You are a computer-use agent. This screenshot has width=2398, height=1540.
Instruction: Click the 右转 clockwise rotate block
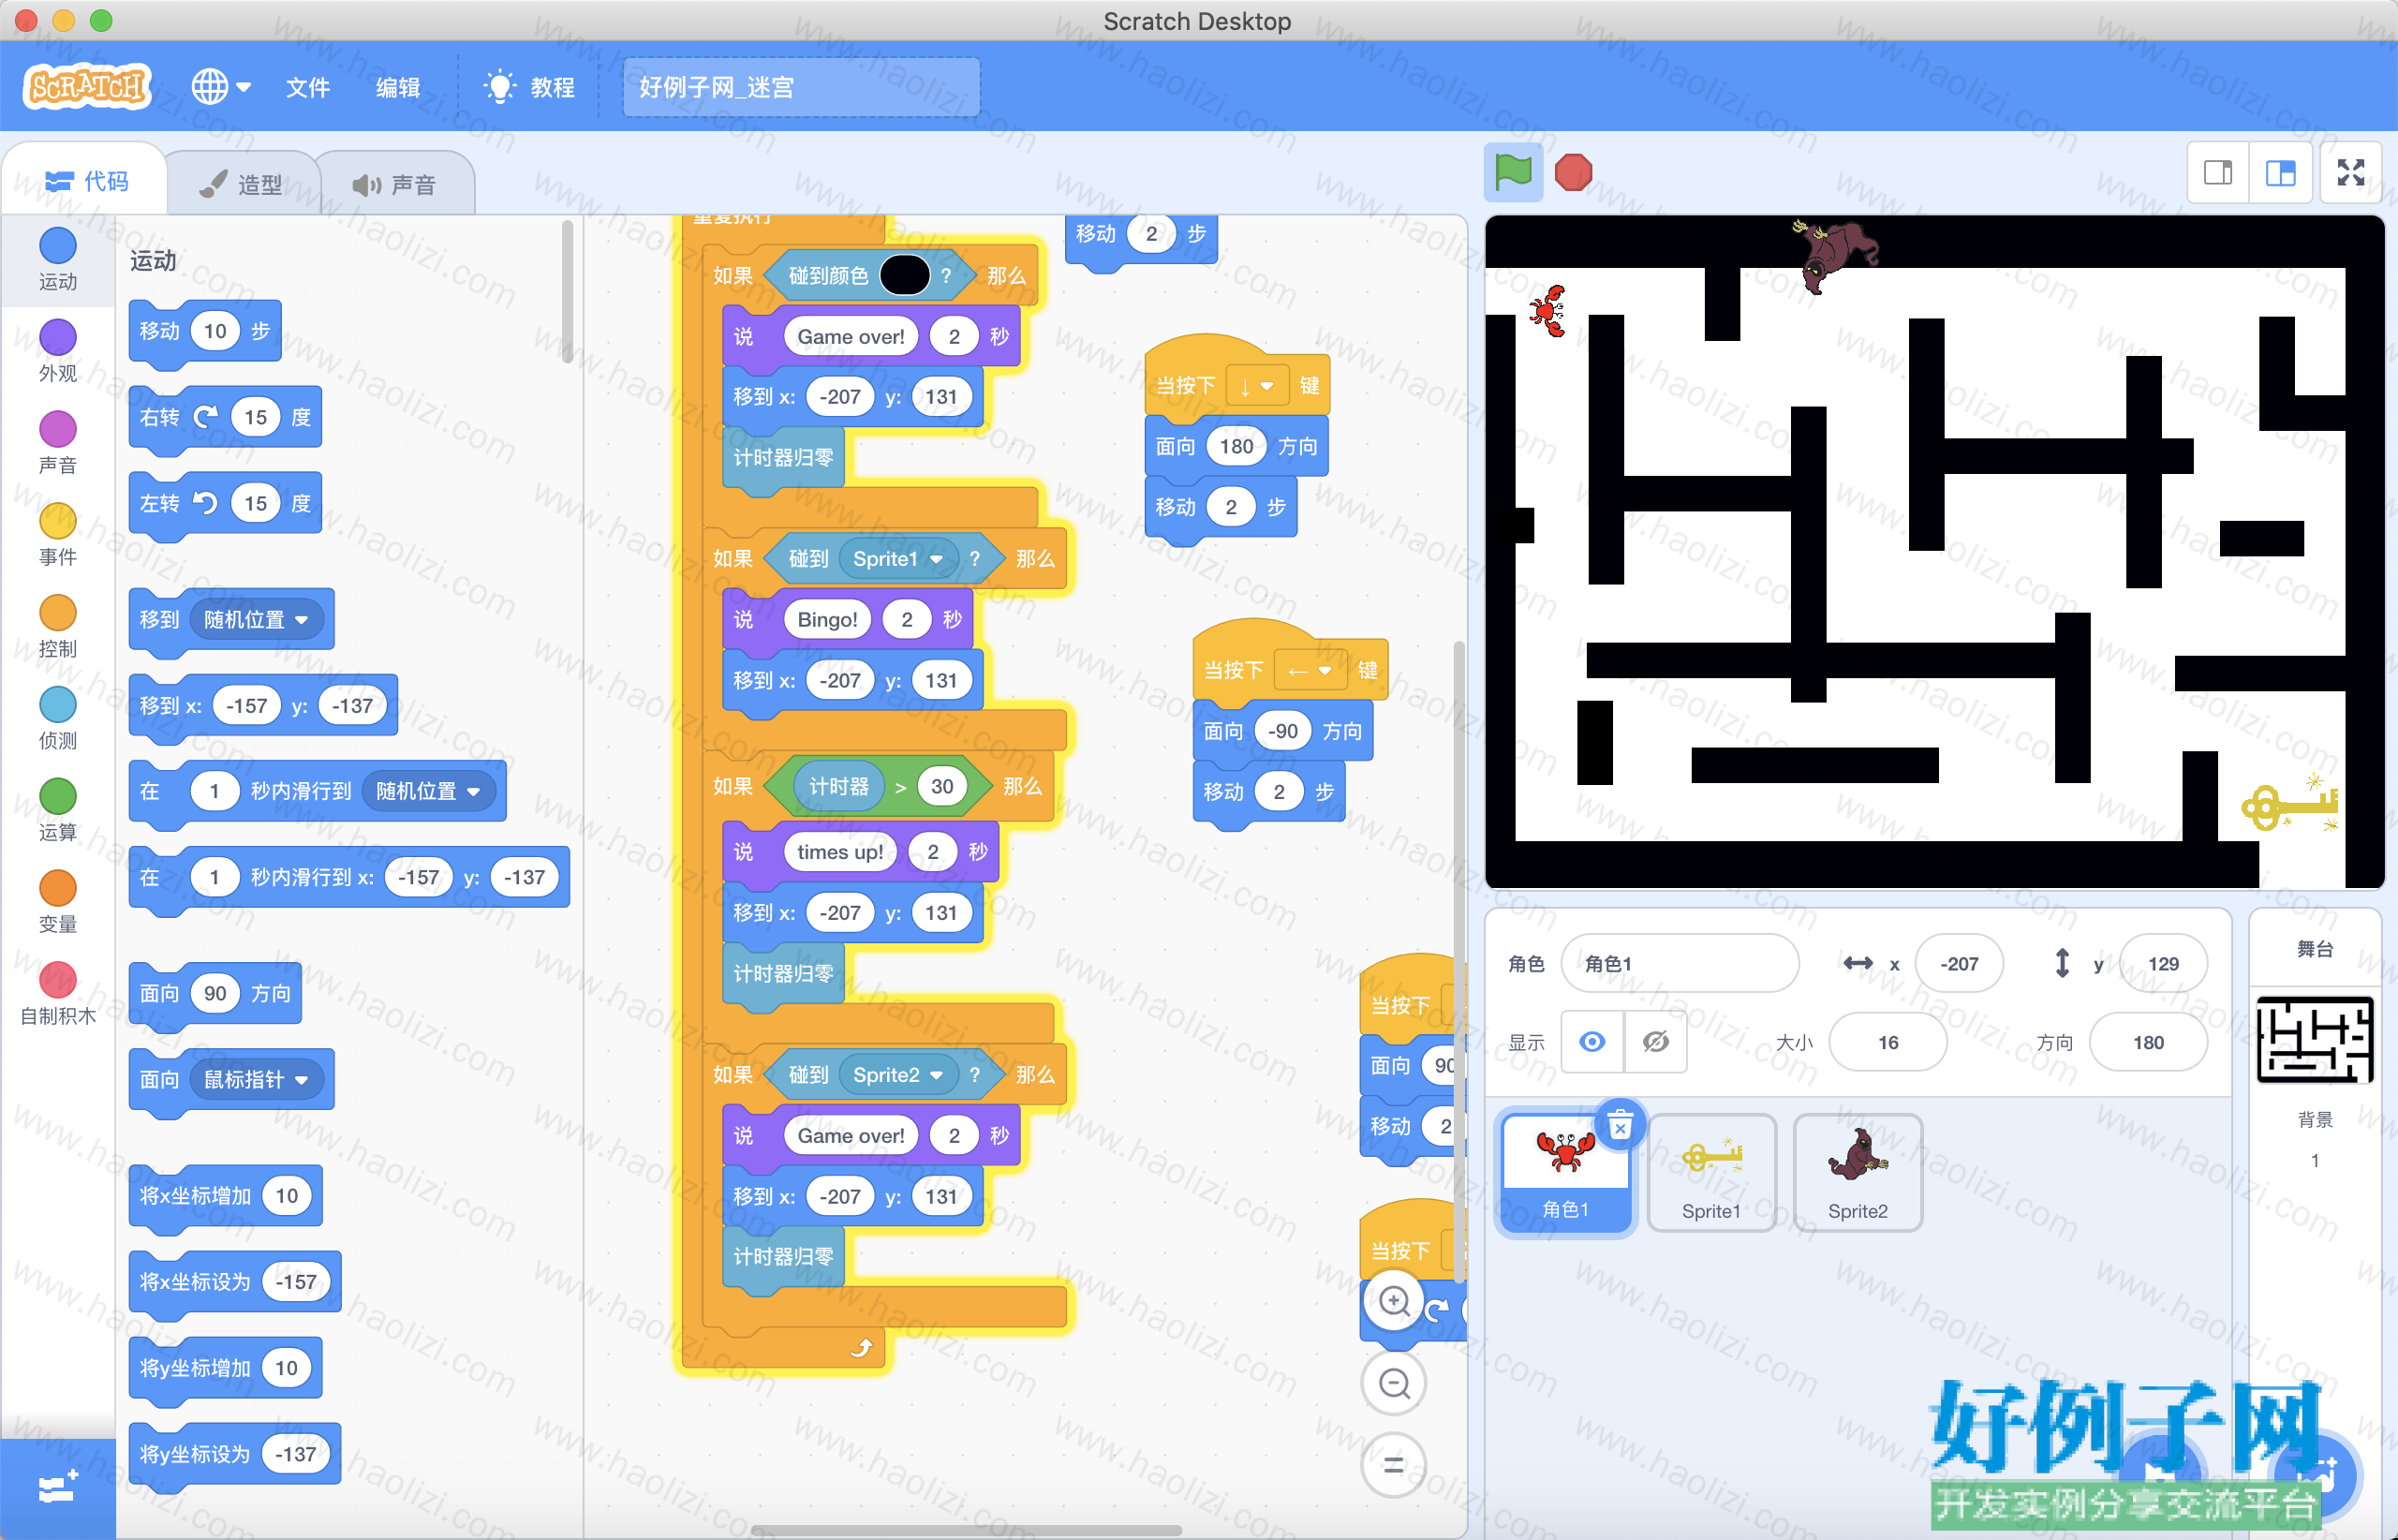(x=225, y=417)
